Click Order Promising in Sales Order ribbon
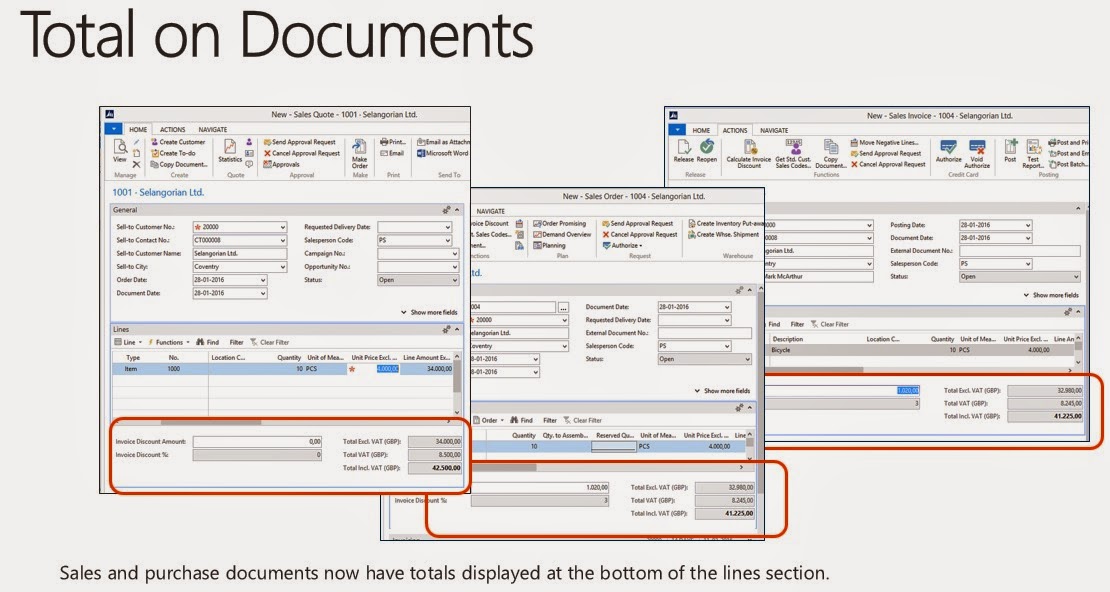This screenshot has width=1110, height=592. (x=559, y=223)
